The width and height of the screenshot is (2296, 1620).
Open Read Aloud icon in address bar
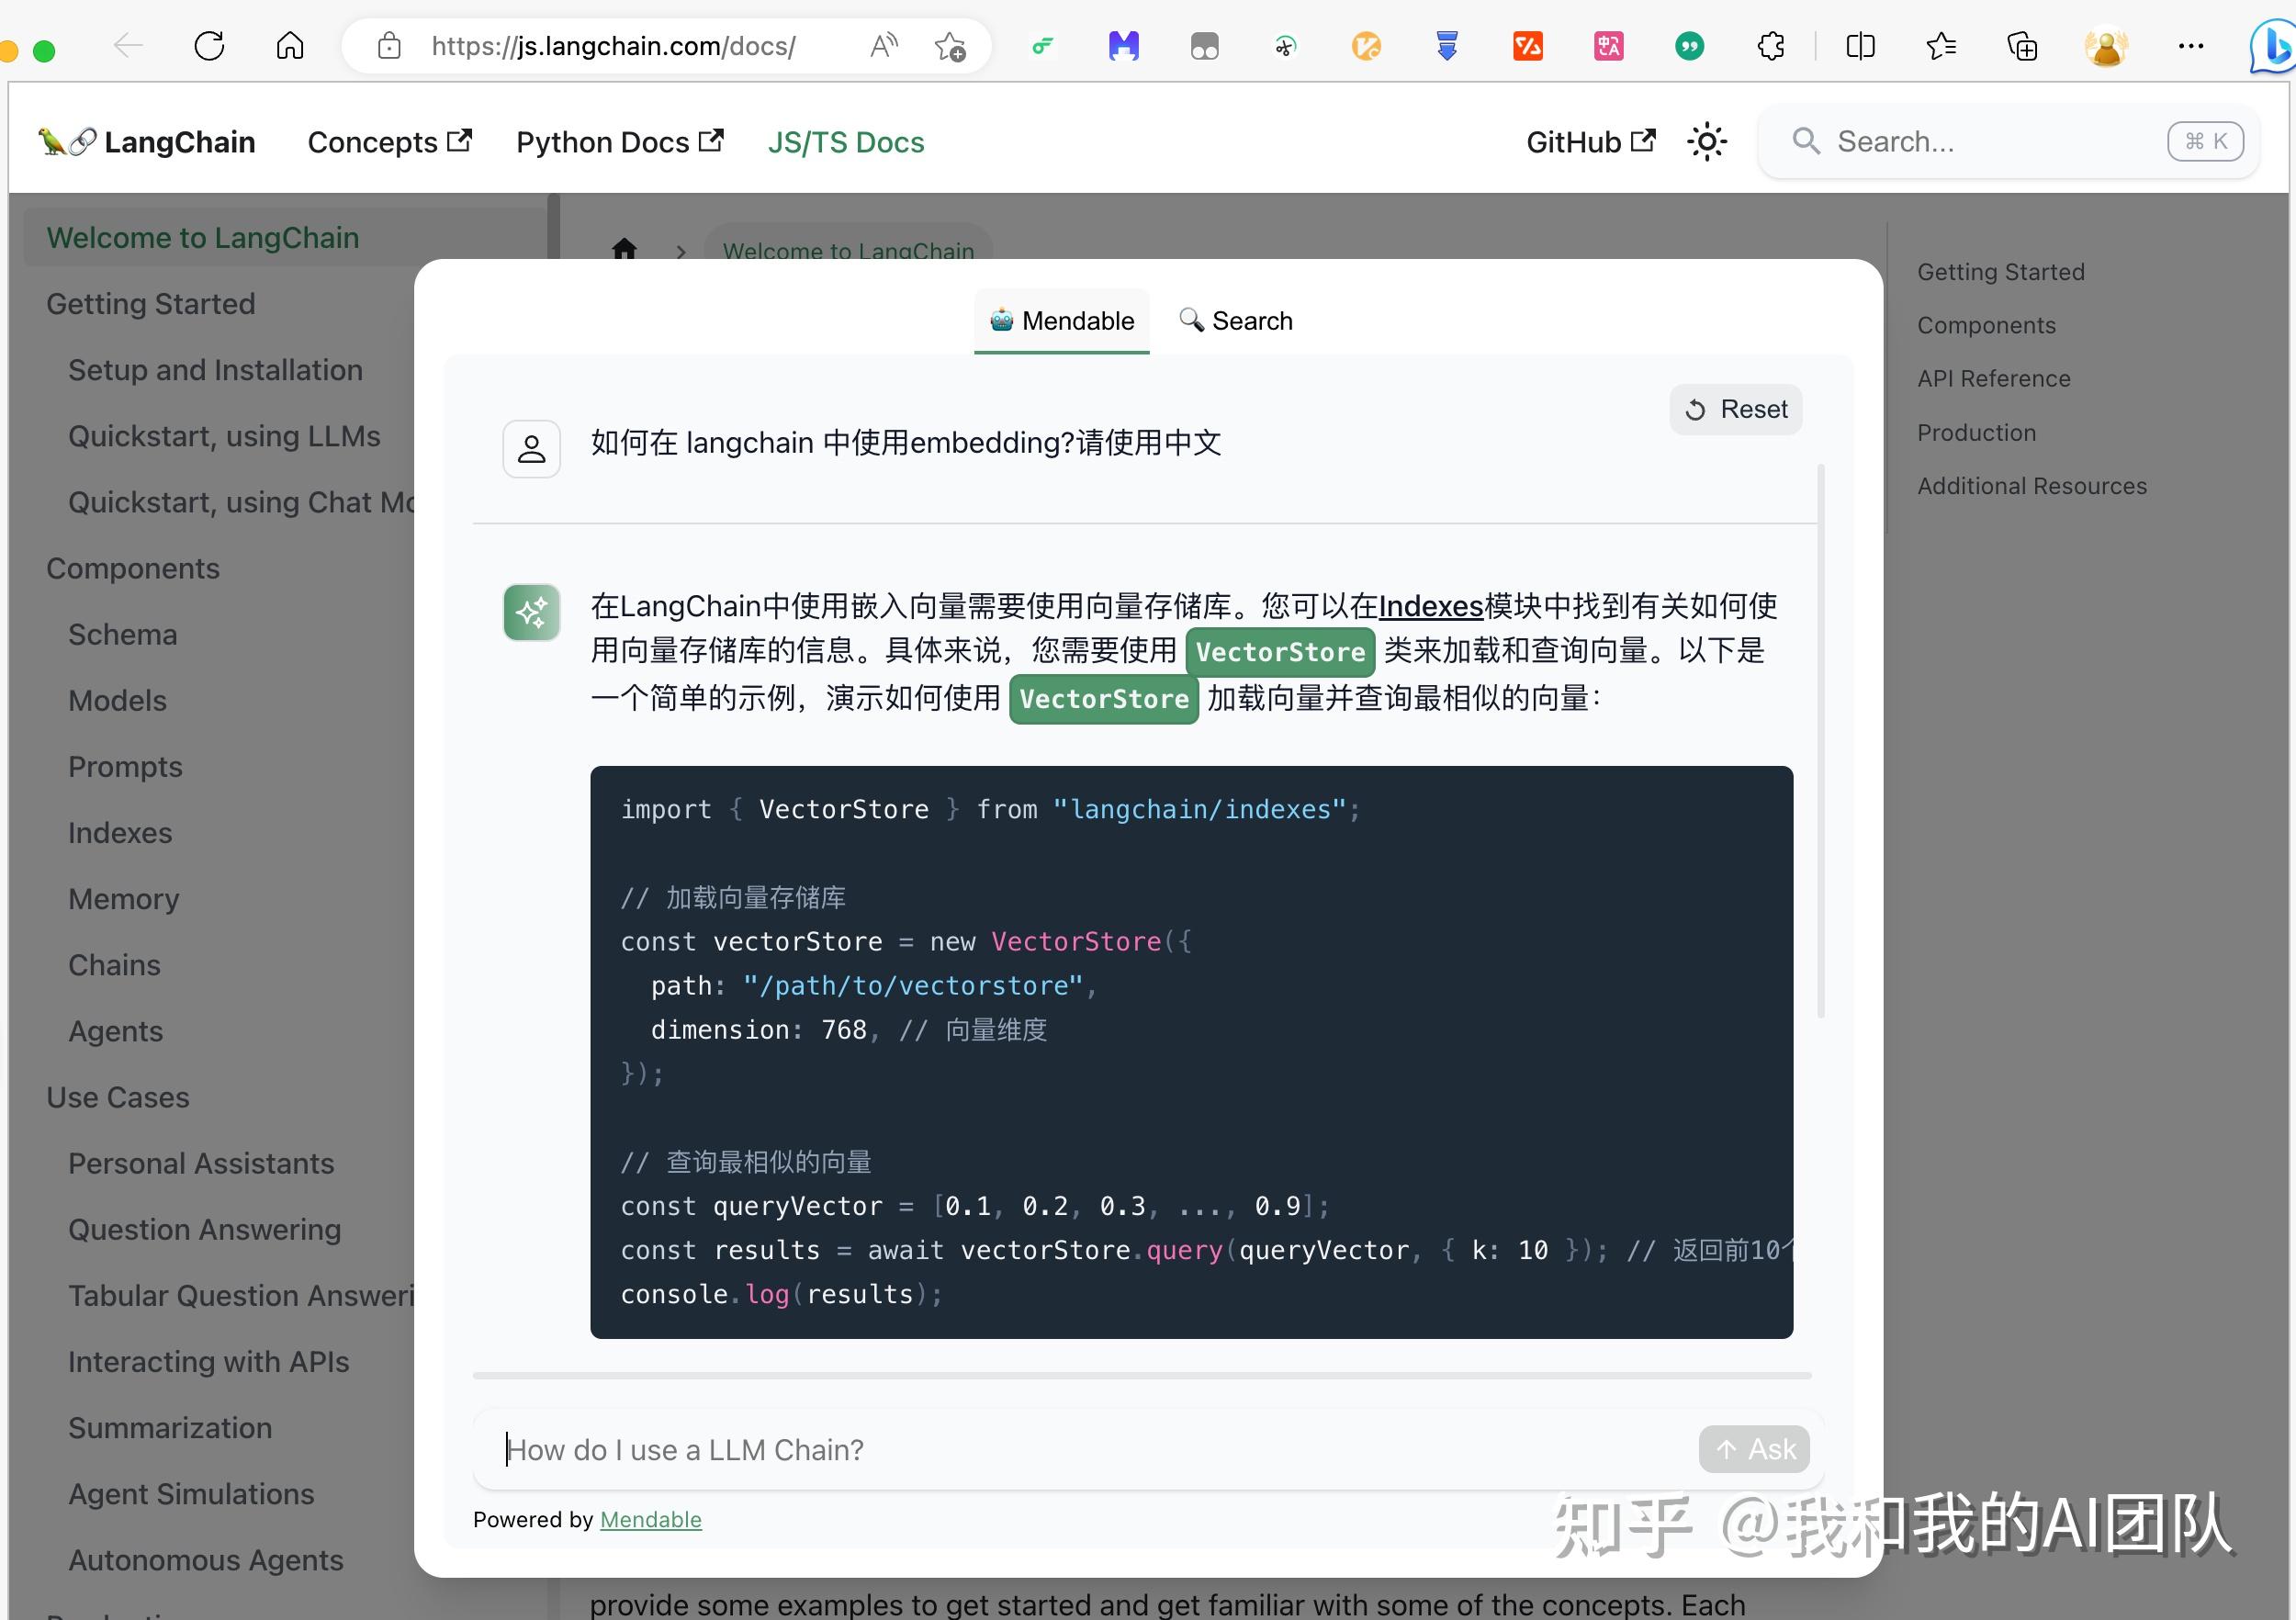point(884,46)
